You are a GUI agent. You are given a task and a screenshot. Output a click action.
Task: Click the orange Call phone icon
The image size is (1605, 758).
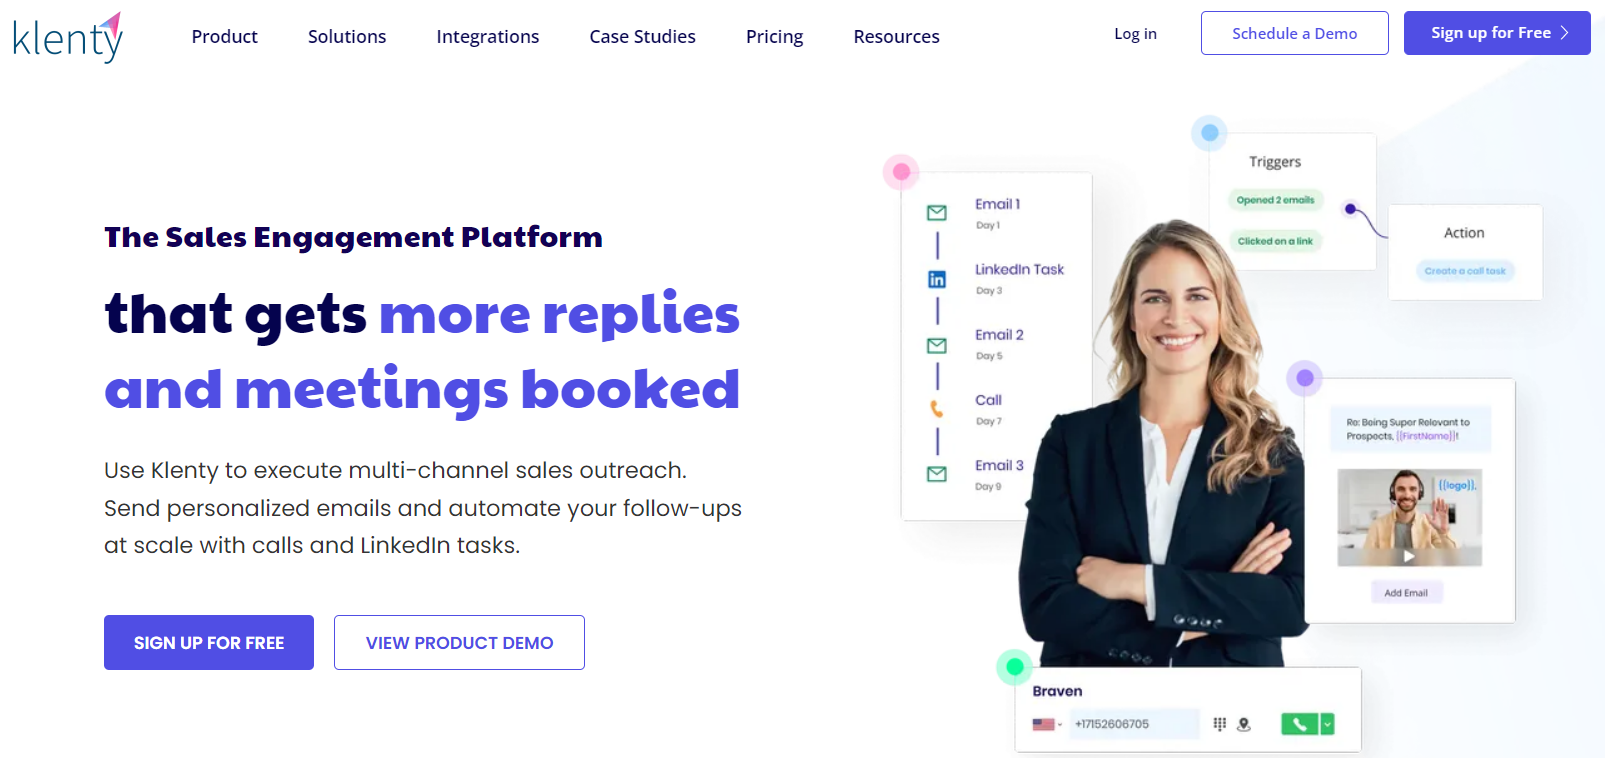937,409
